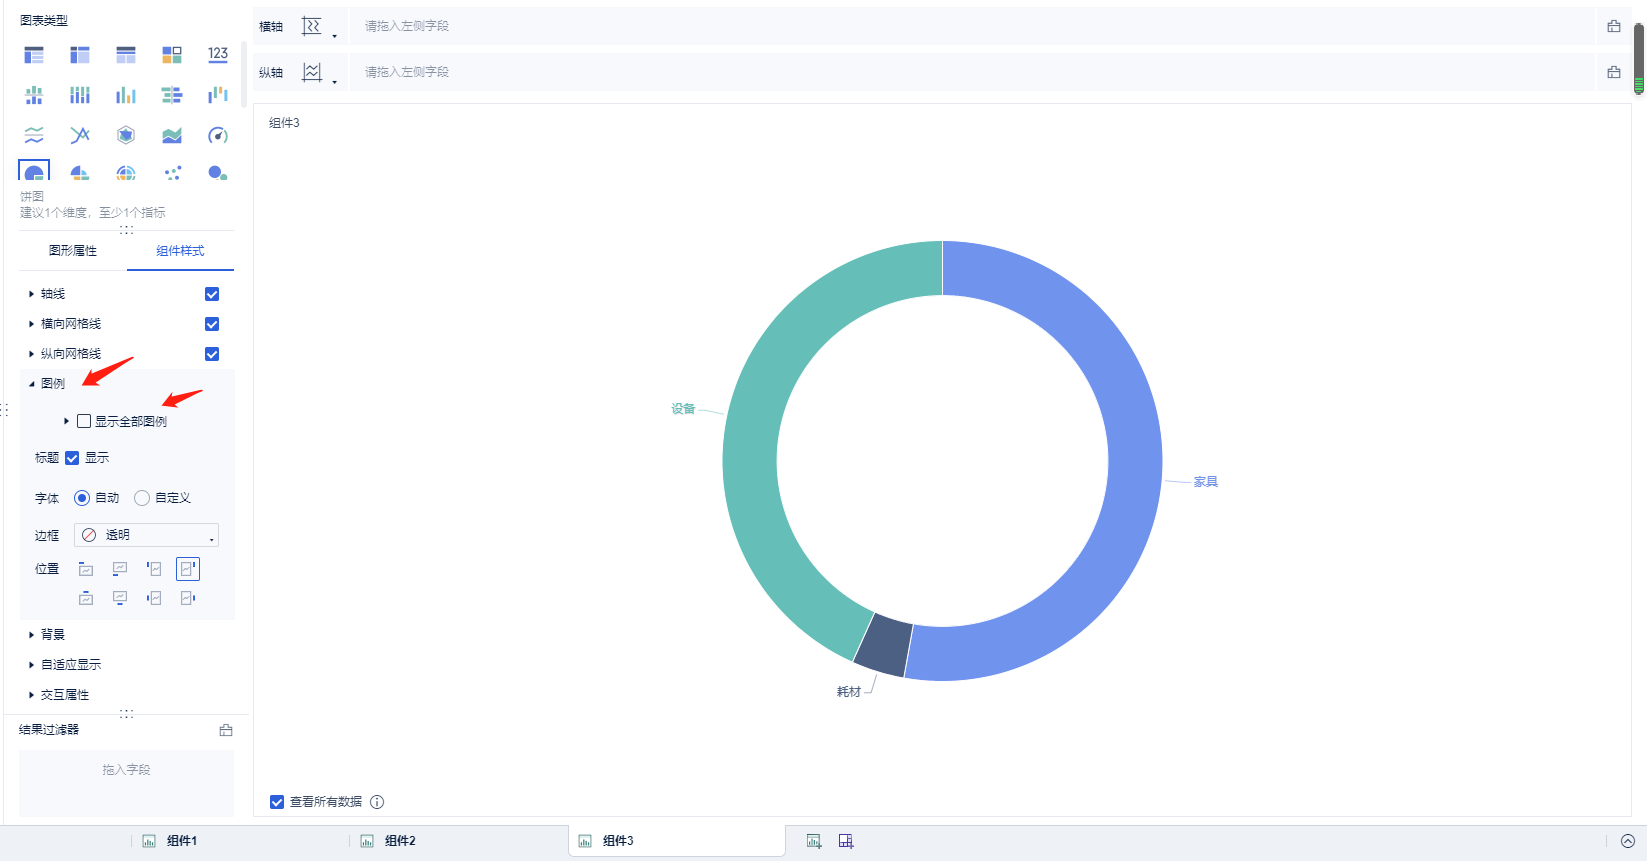
Task: Set legend position to left-center
Action: (154, 598)
